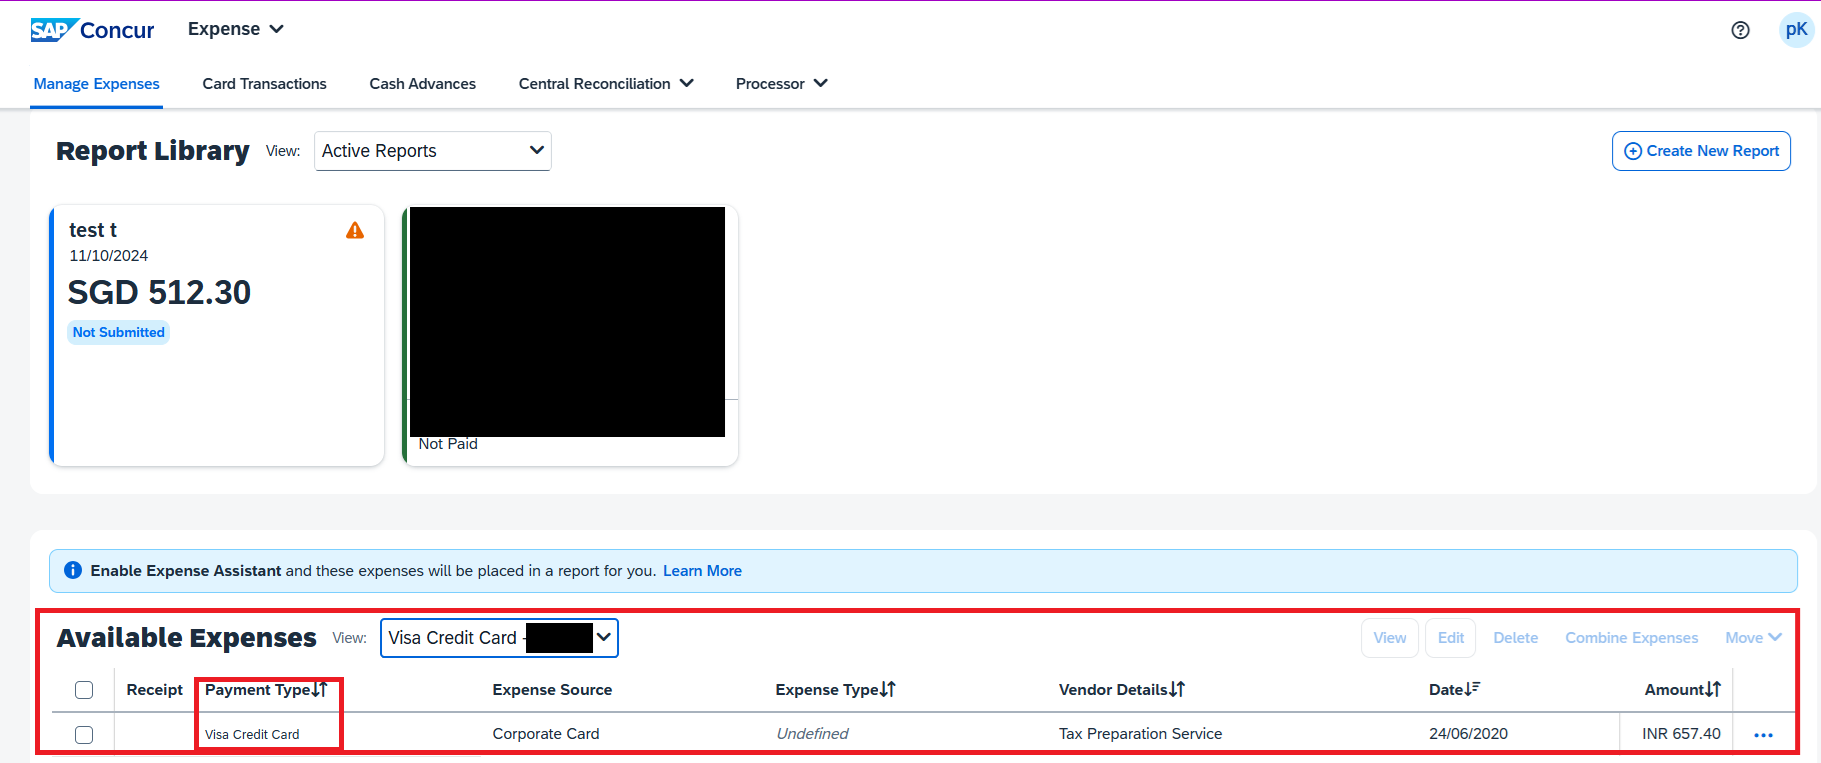
Task: Click the Undefined expense type cell
Action: point(812,734)
